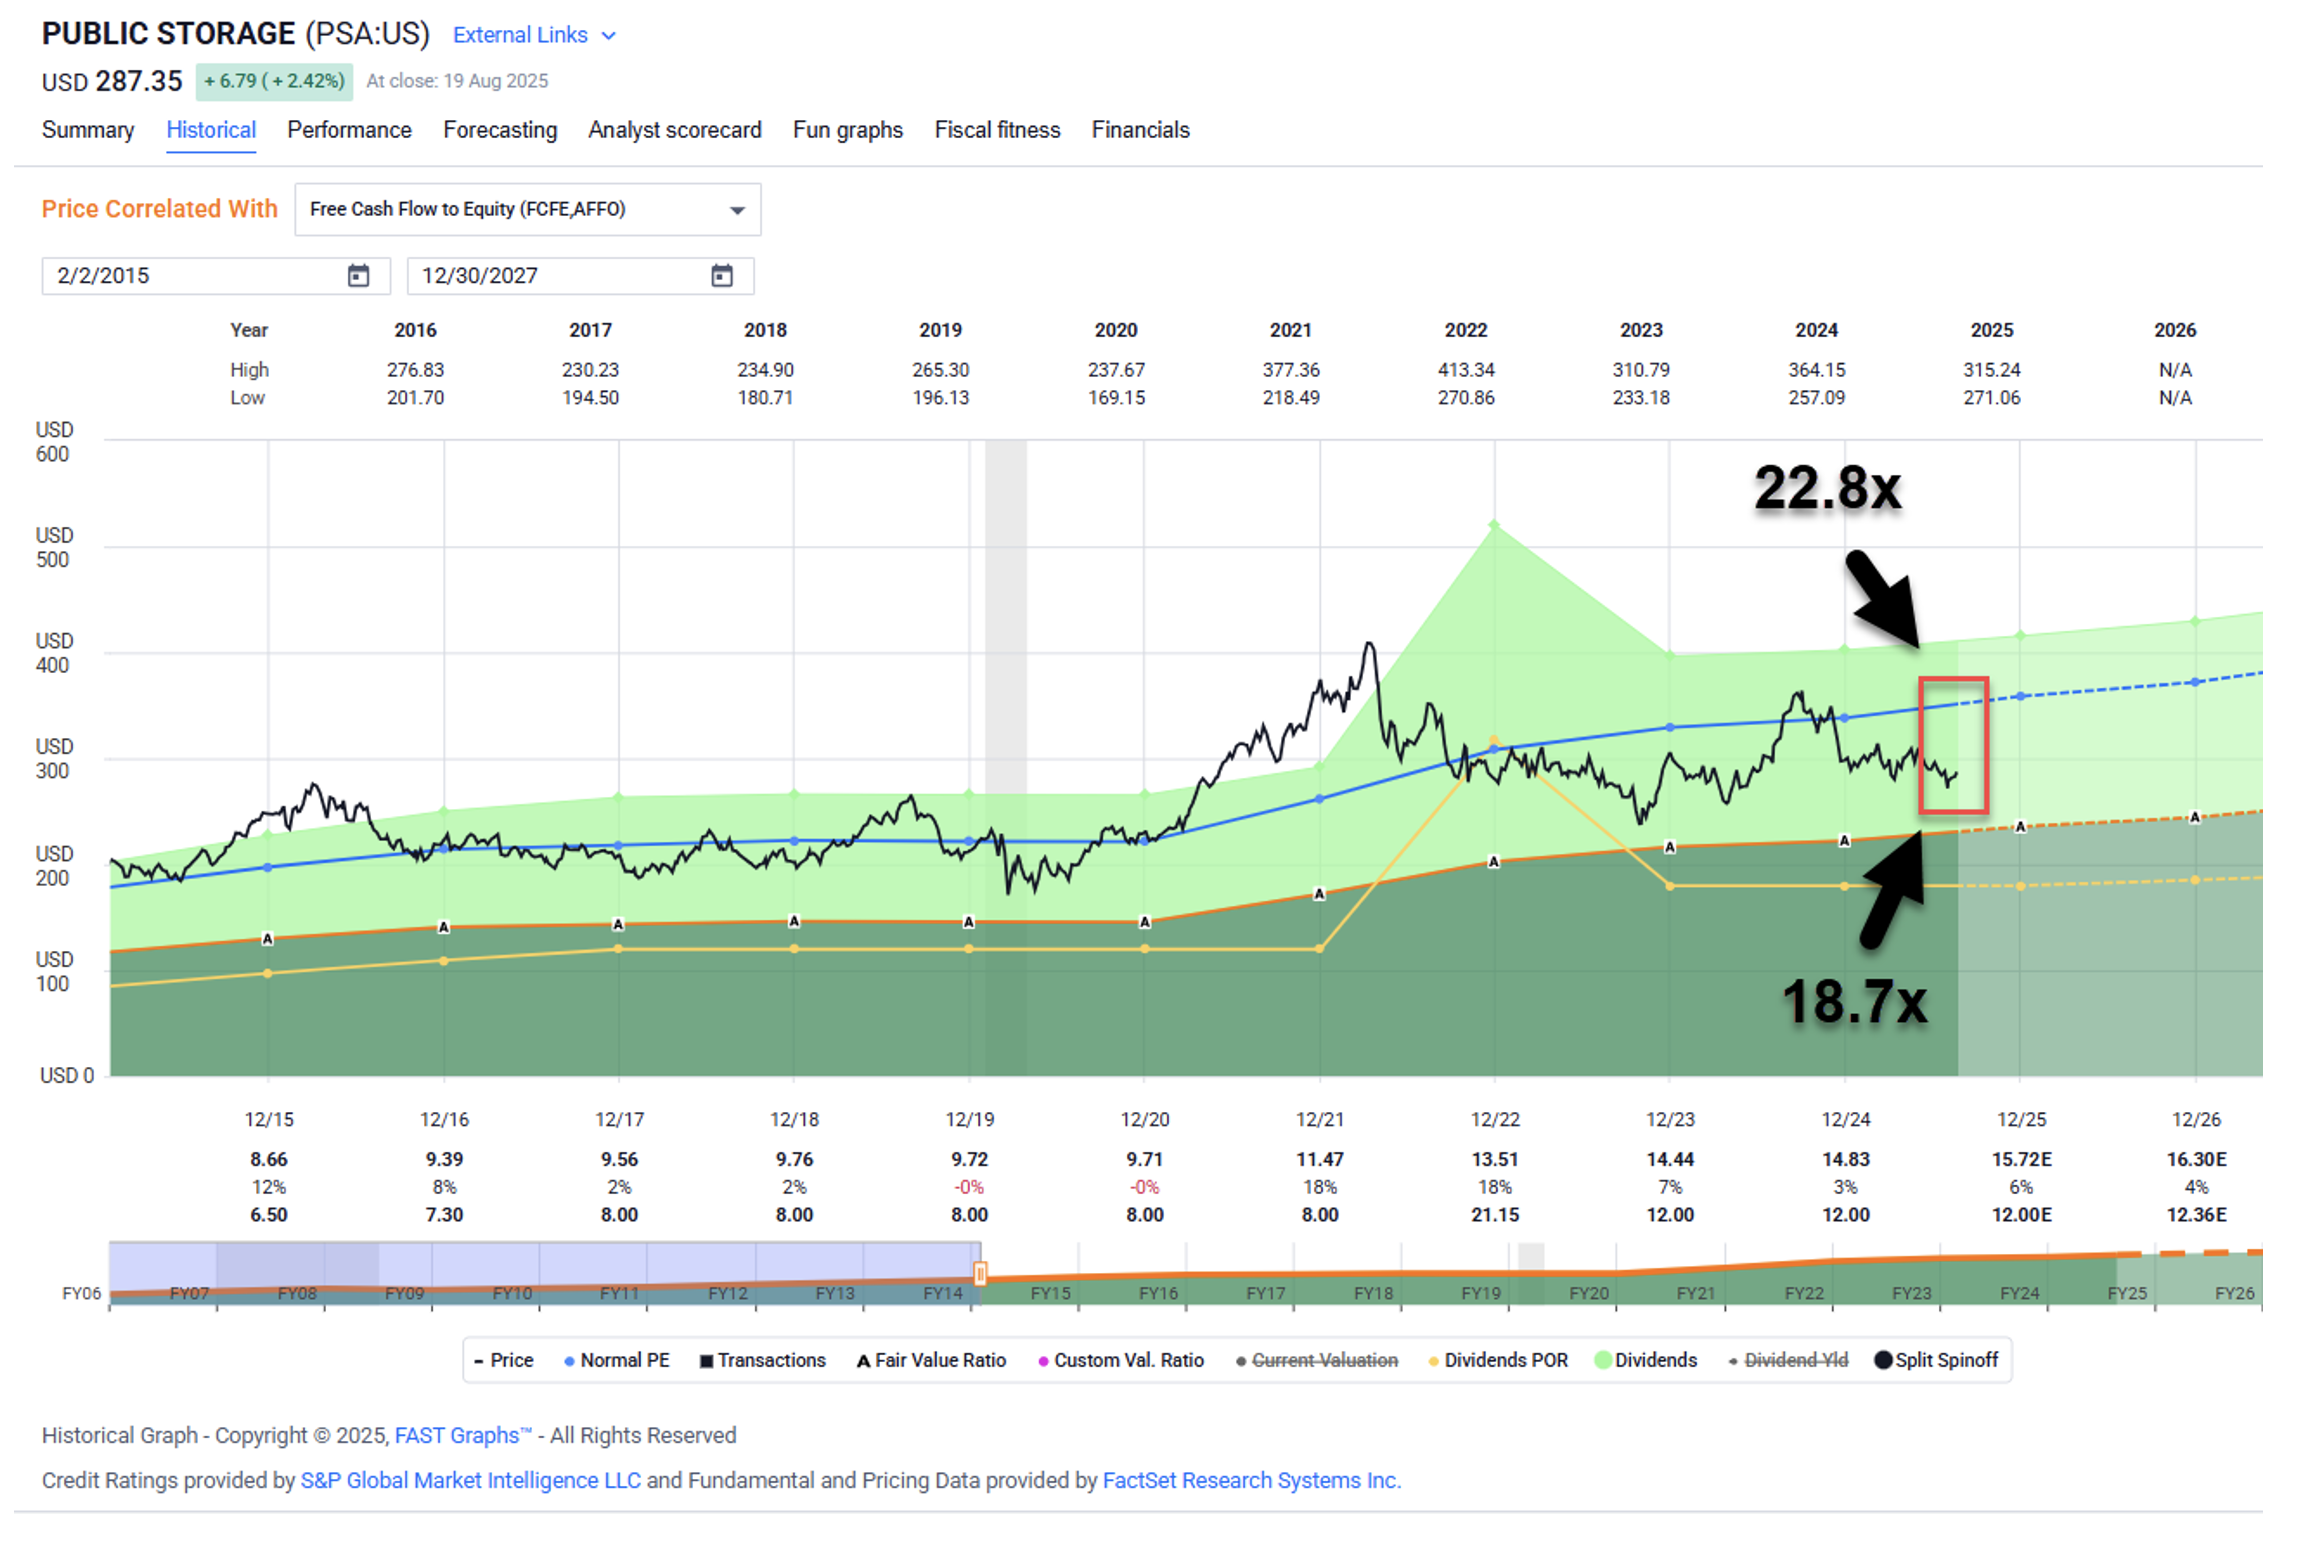Toggle the Dividends legend item
This screenshot has width=2316, height=1550.
1646,1360
